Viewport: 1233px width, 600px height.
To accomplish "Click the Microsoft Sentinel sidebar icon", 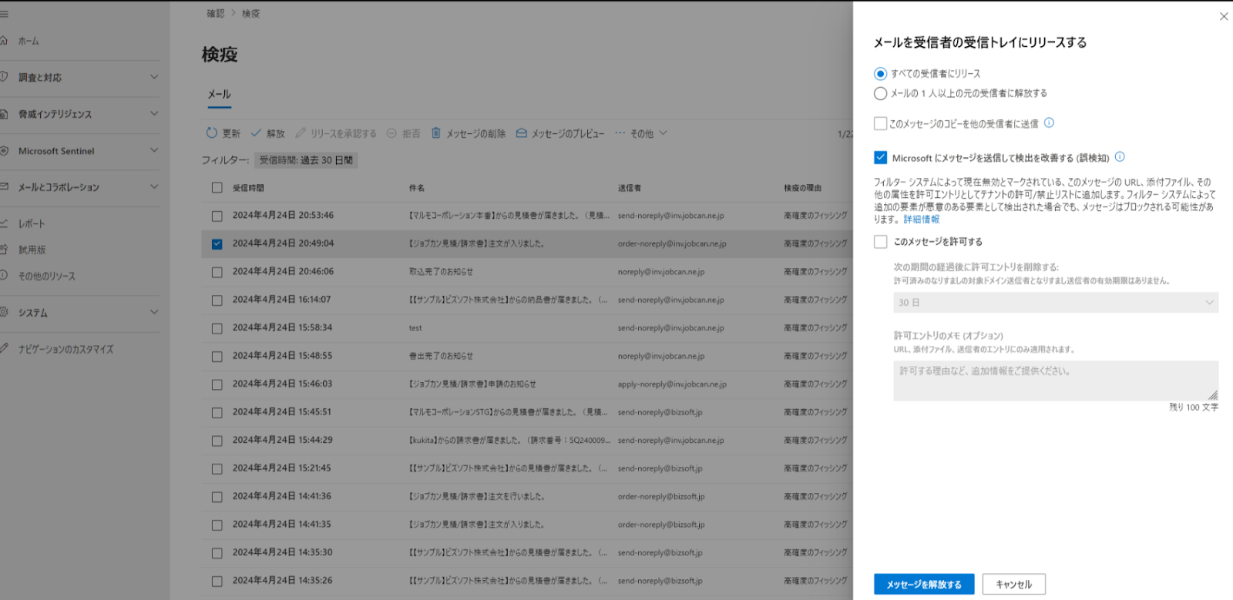I will (5, 151).
